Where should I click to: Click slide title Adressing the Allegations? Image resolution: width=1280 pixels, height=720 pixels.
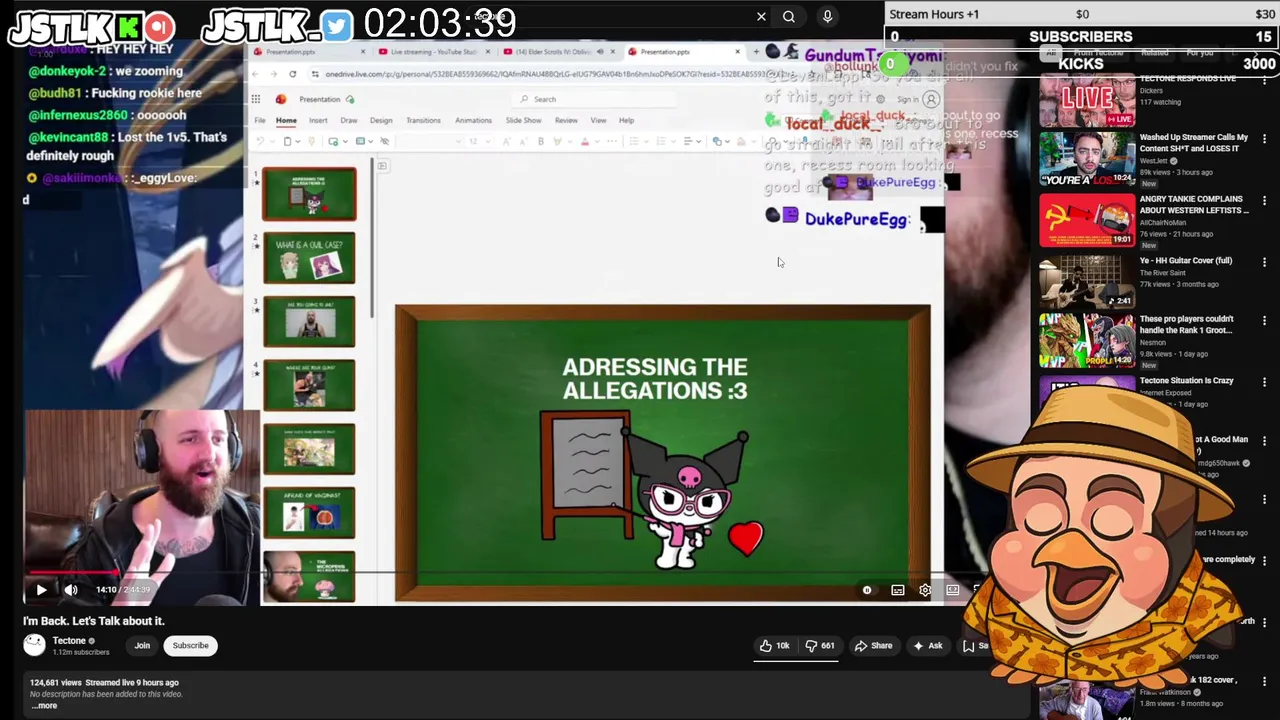pyautogui.click(x=655, y=379)
